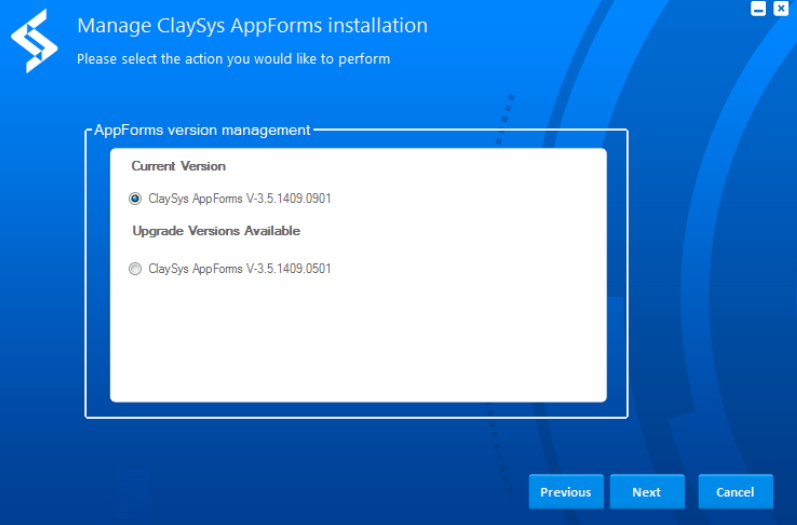Screen dimensions: 797x525
Task: Click the 'Manage ClaySys AppForms installation' title
Action: point(252,25)
